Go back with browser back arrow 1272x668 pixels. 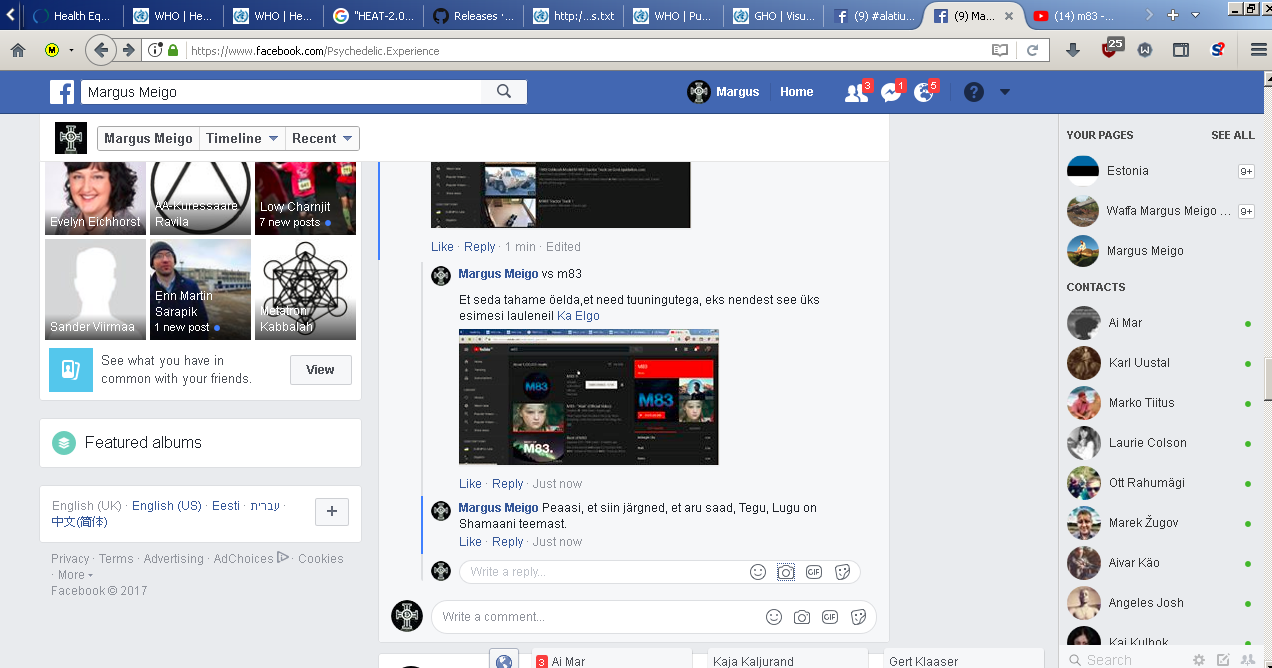click(x=99, y=50)
